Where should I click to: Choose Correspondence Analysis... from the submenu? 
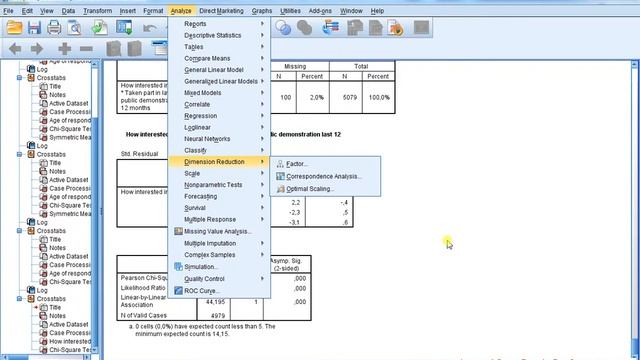point(325,176)
